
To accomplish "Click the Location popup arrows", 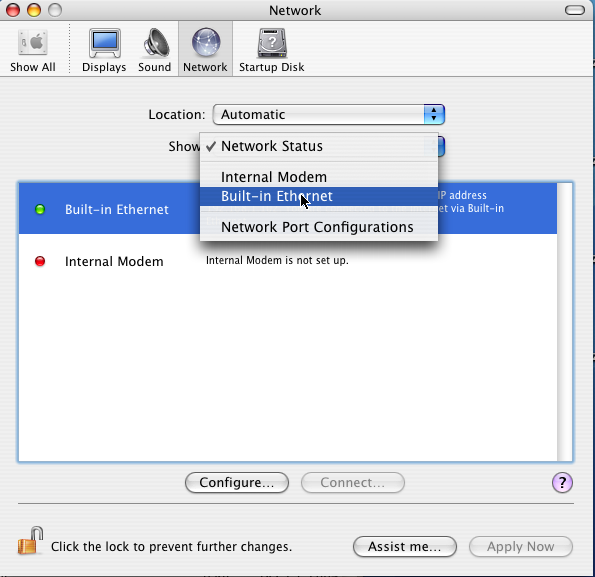I will (x=434, y=115).
